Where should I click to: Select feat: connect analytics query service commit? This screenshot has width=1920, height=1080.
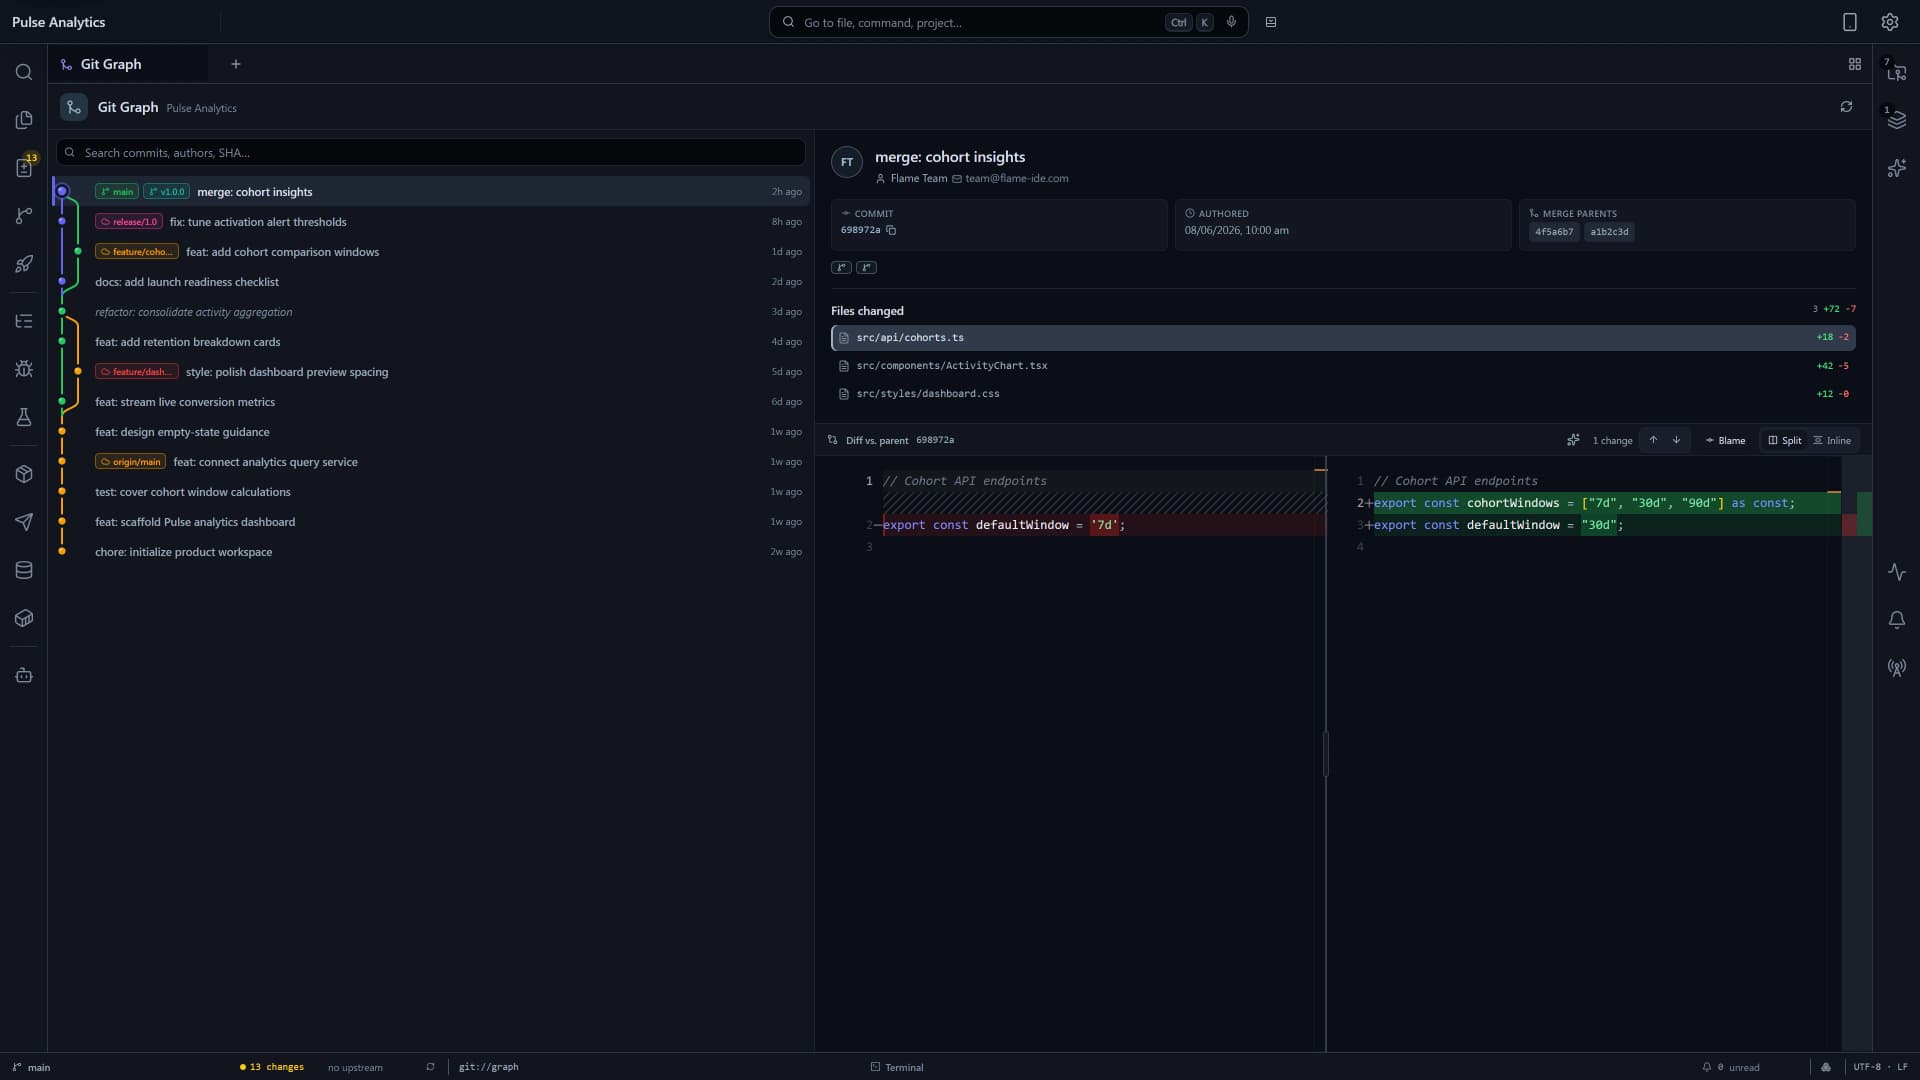(x=431, y=461)
